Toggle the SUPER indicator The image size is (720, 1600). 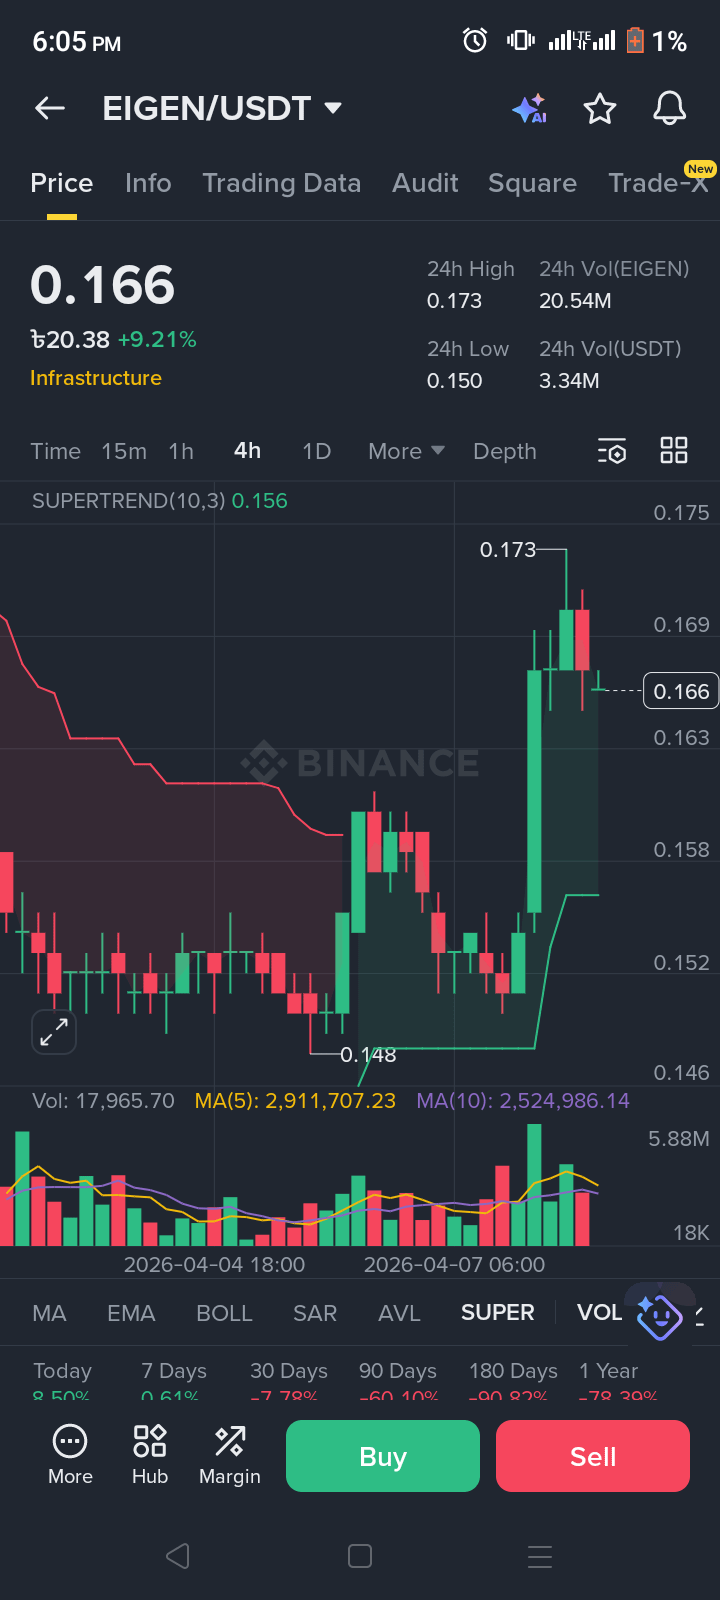(x=498, y=1313)
